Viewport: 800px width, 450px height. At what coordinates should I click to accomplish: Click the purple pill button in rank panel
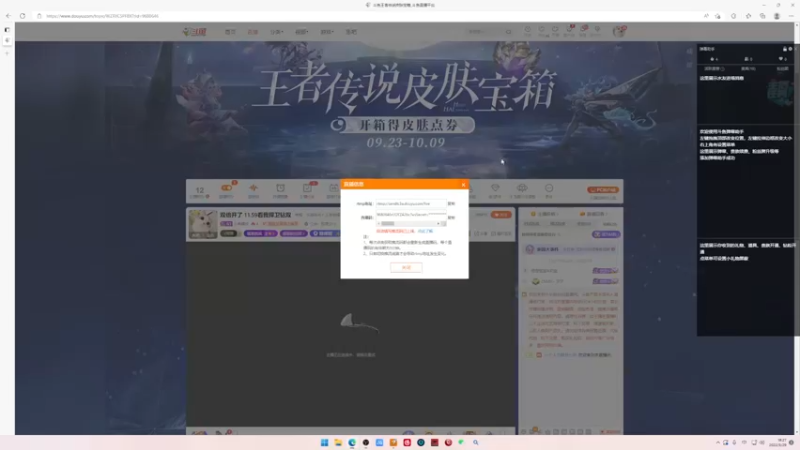606,234
